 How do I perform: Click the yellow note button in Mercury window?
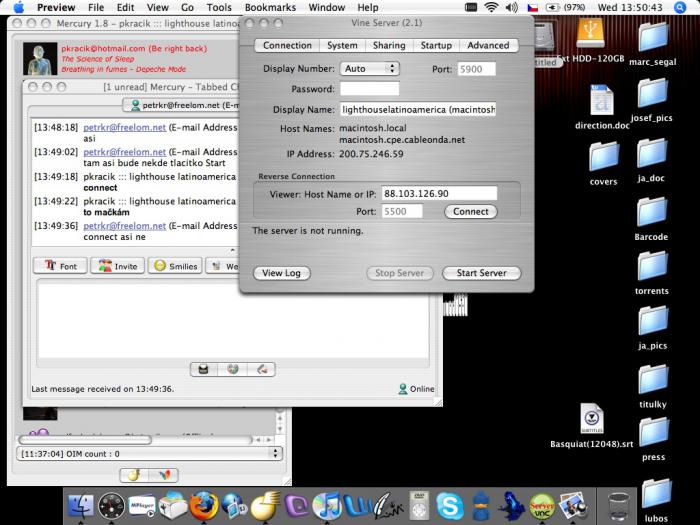[134, 475]
